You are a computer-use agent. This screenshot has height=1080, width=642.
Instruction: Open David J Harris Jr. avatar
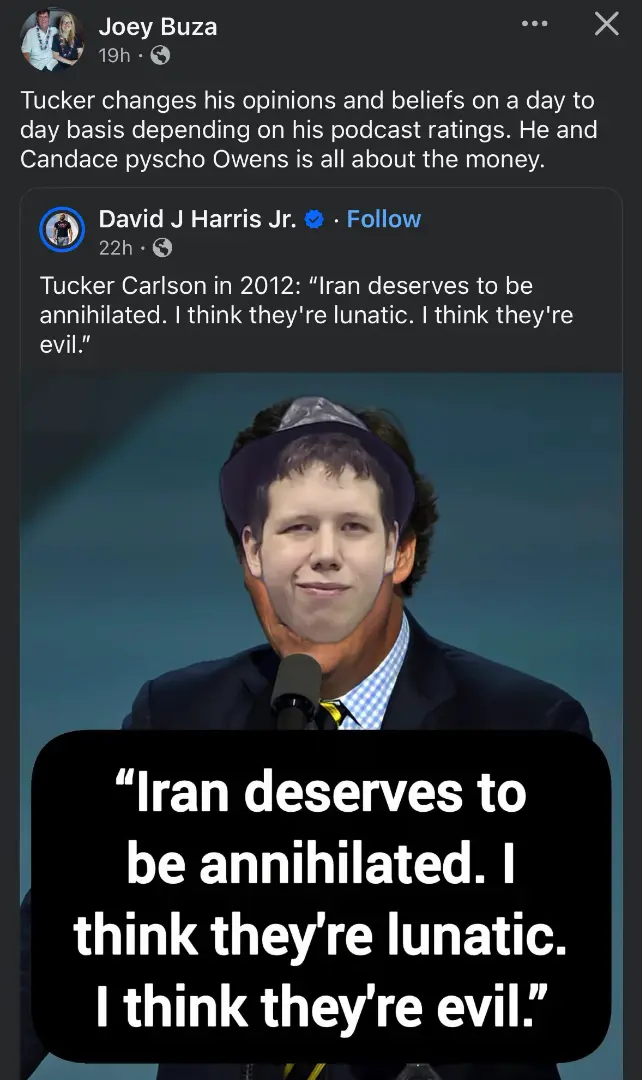[62, 231]
